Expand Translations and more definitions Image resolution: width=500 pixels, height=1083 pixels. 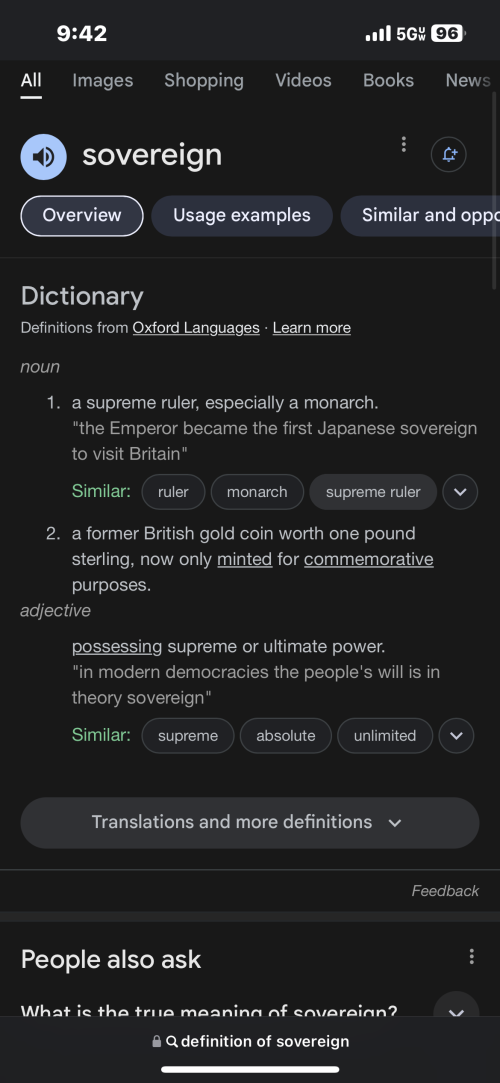click(x=250, y=823)
